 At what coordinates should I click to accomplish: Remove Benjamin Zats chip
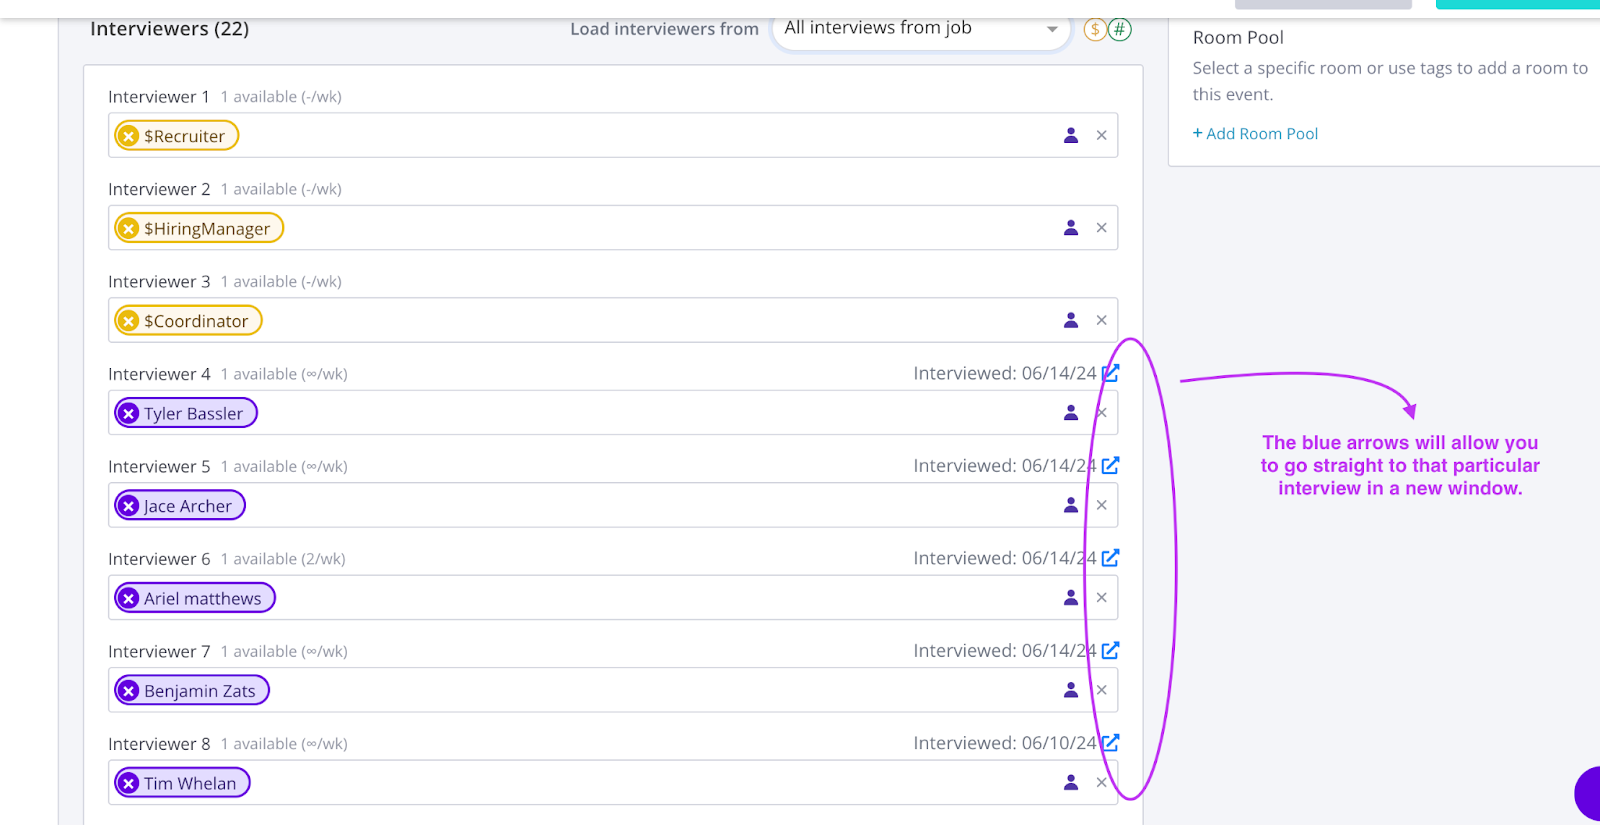(x=129, y=691)
